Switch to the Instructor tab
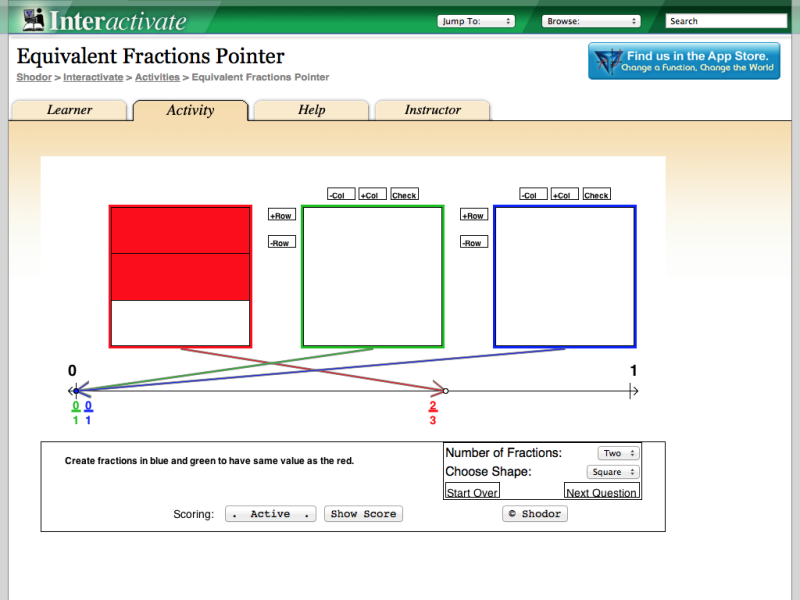The height and width of the screenshot is (600, 800). point(433,110)
